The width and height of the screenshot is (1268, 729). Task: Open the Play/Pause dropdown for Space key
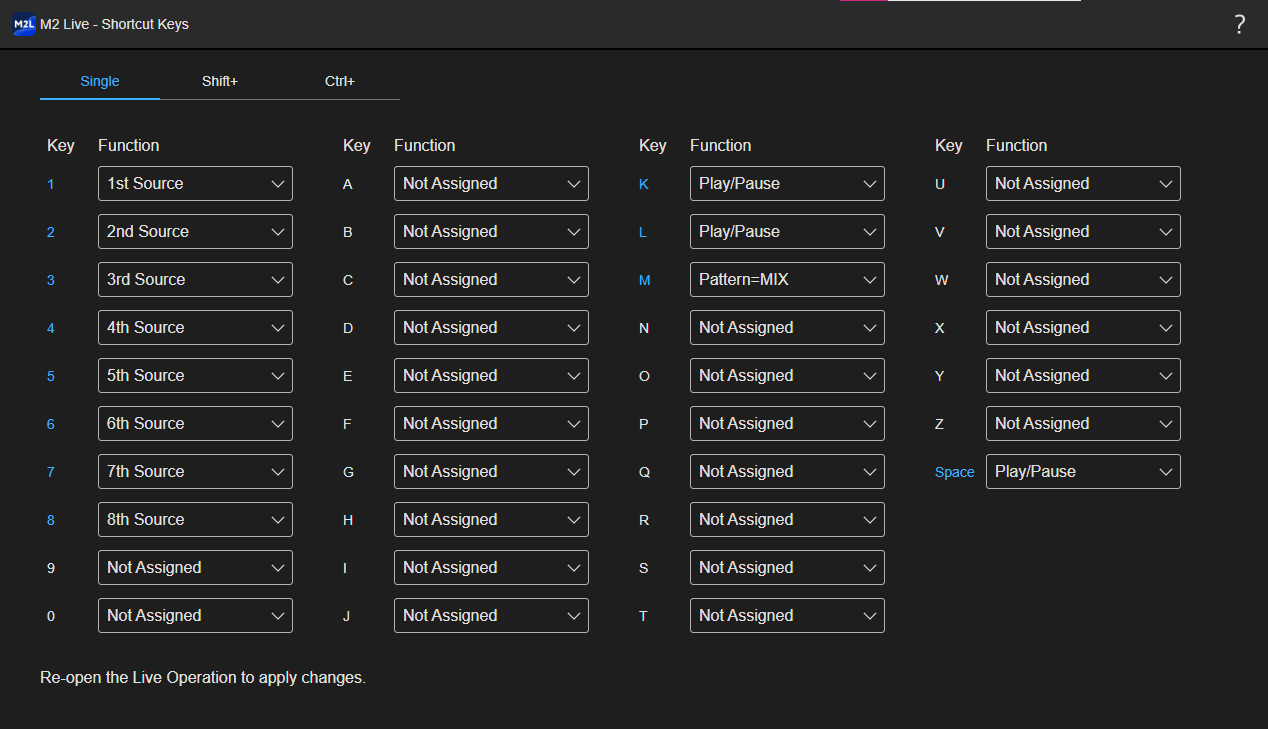1083,471
